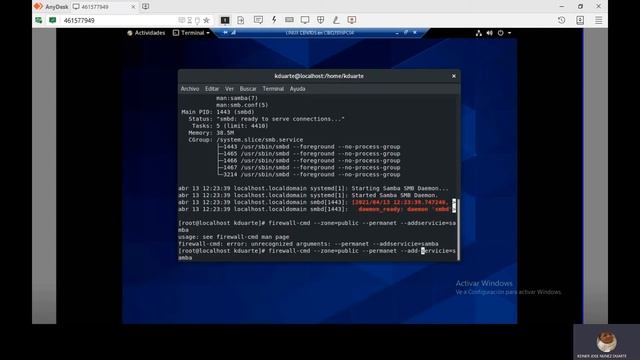Expand the GNOME system menu arrow
640x360 pixels.
coord(509,33)
